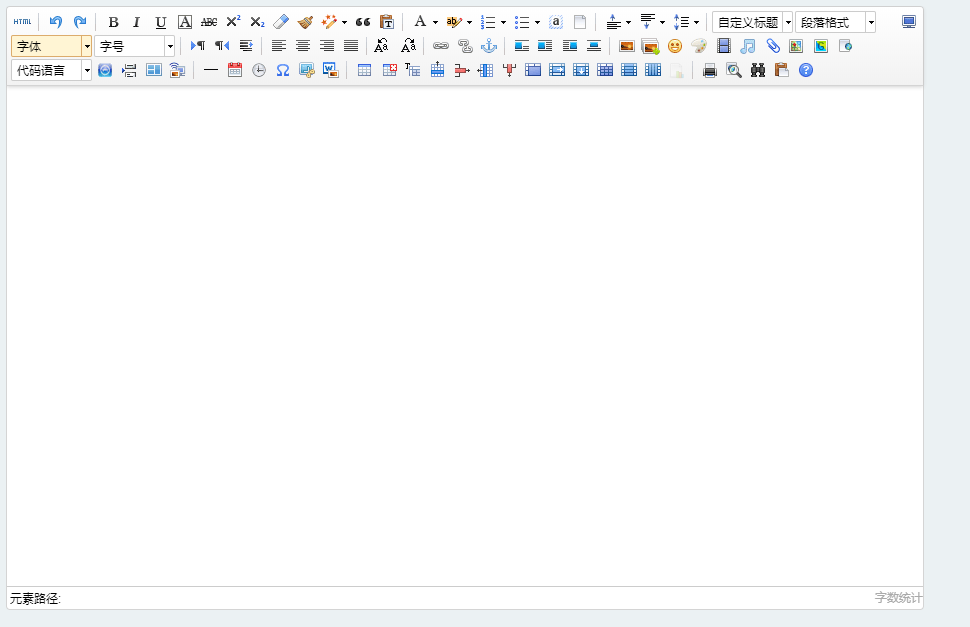The height and width of the screenshot is (627, 970).
Task: Insert current date calendar icon
Action: coord(235,70)
